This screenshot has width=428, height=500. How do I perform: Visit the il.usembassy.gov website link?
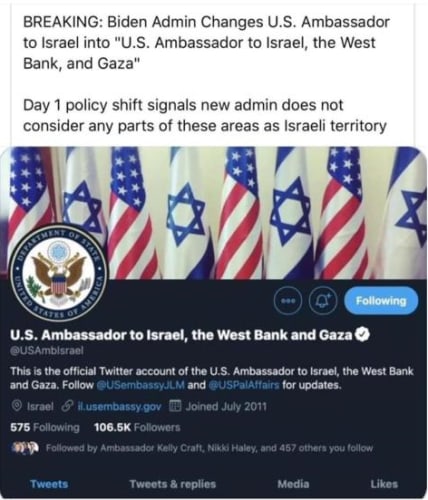[x=119, y=407]
